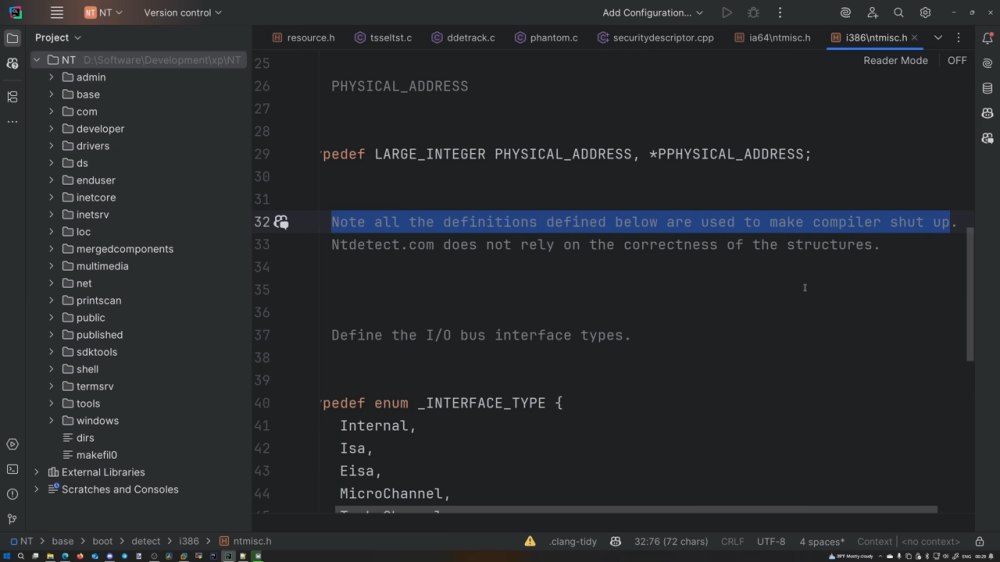Open the Terminal tool window
This screenshot has width=1000, height=562.
[12, 469]
